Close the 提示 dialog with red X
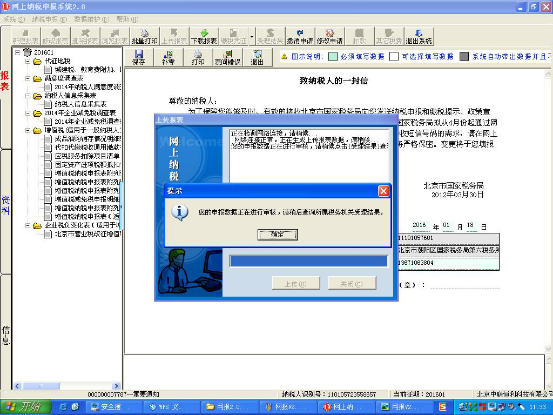Viewport: 553px width, 415px height. click(383, 191)
